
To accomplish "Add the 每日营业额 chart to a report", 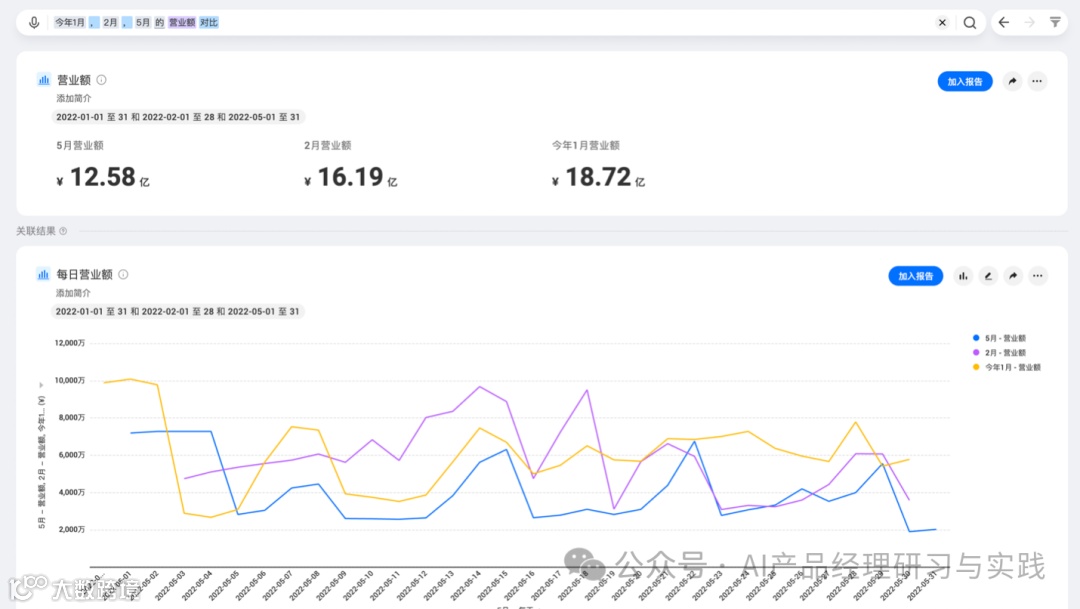I will click(915, 276).
